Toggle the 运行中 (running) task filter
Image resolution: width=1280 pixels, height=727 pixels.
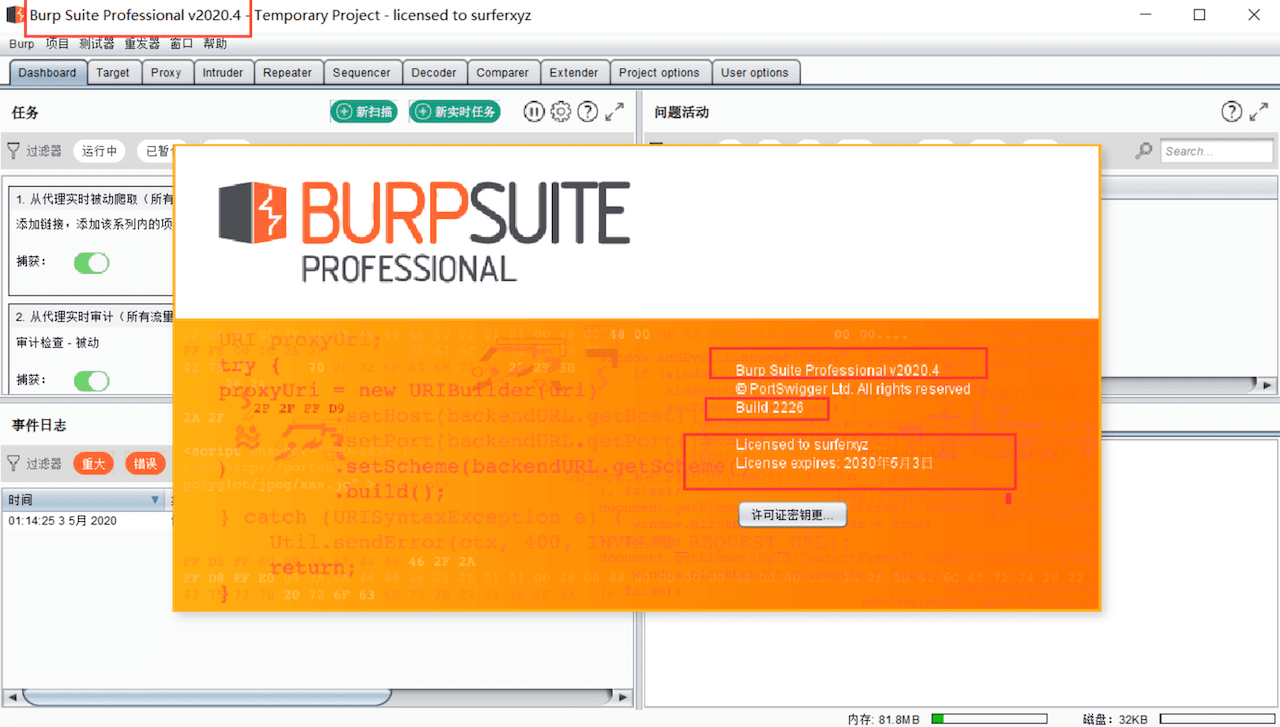coord(99,151)
